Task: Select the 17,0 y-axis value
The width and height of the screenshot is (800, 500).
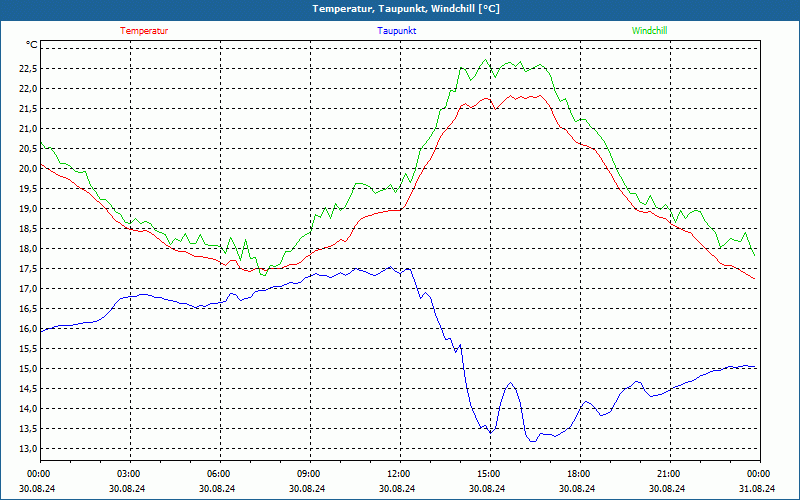Action: 28,289
